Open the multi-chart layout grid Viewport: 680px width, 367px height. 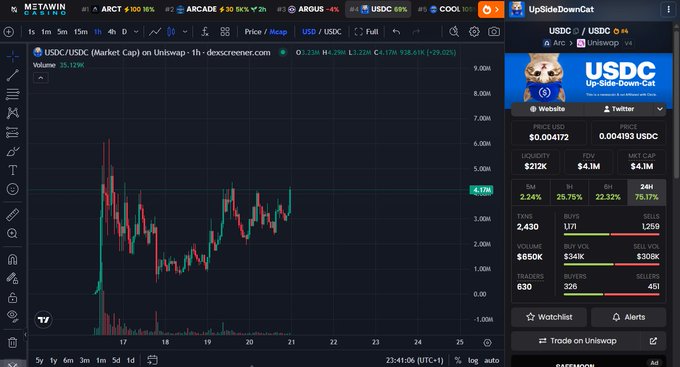pos(225,32)
